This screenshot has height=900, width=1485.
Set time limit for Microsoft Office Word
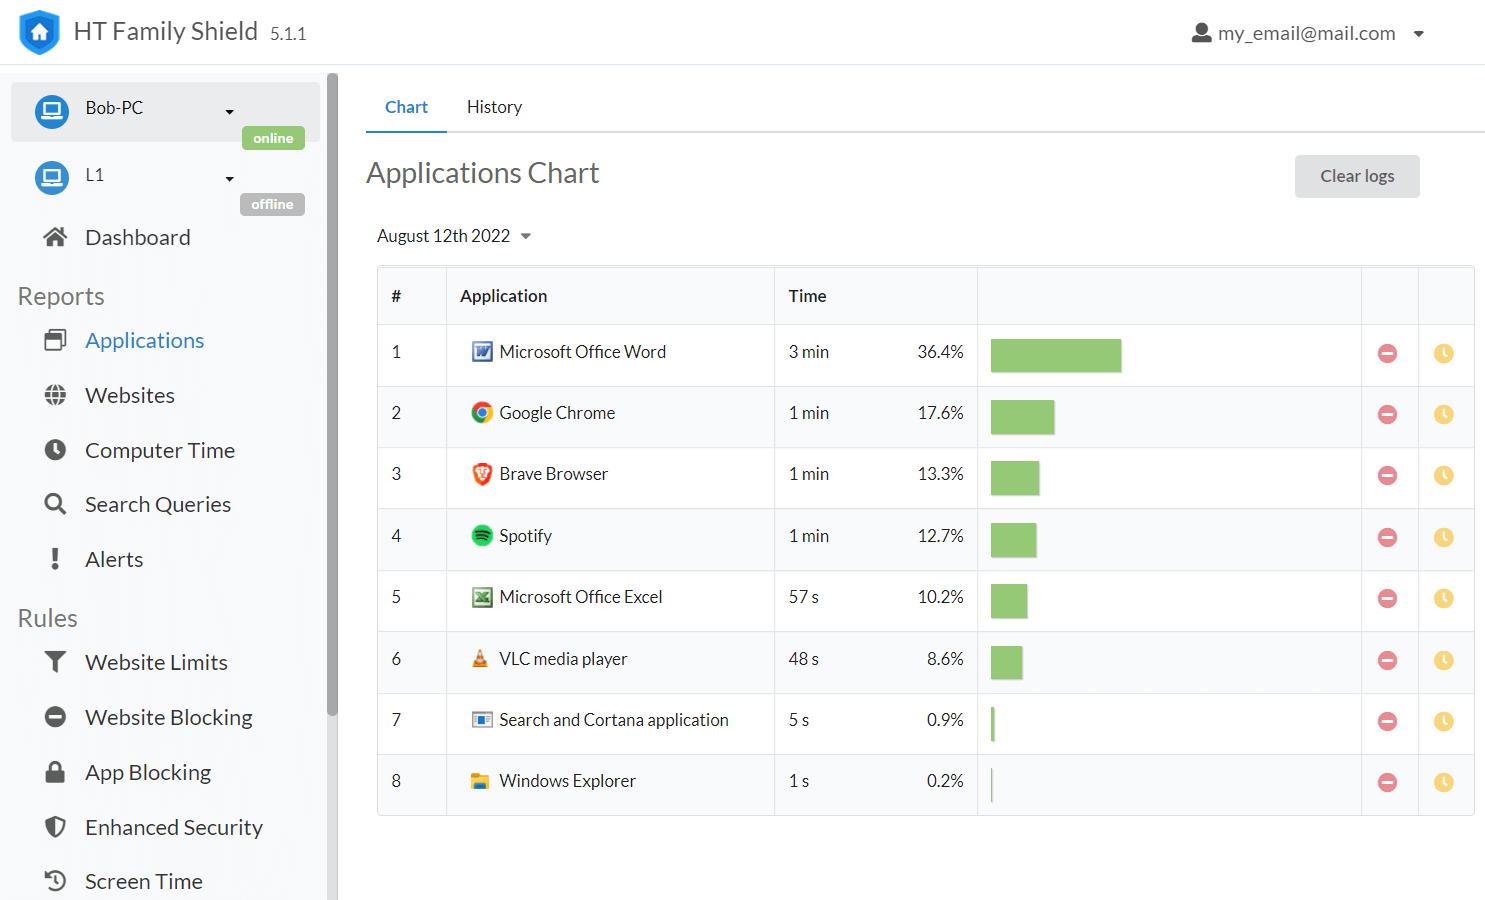click(1444, 353)
